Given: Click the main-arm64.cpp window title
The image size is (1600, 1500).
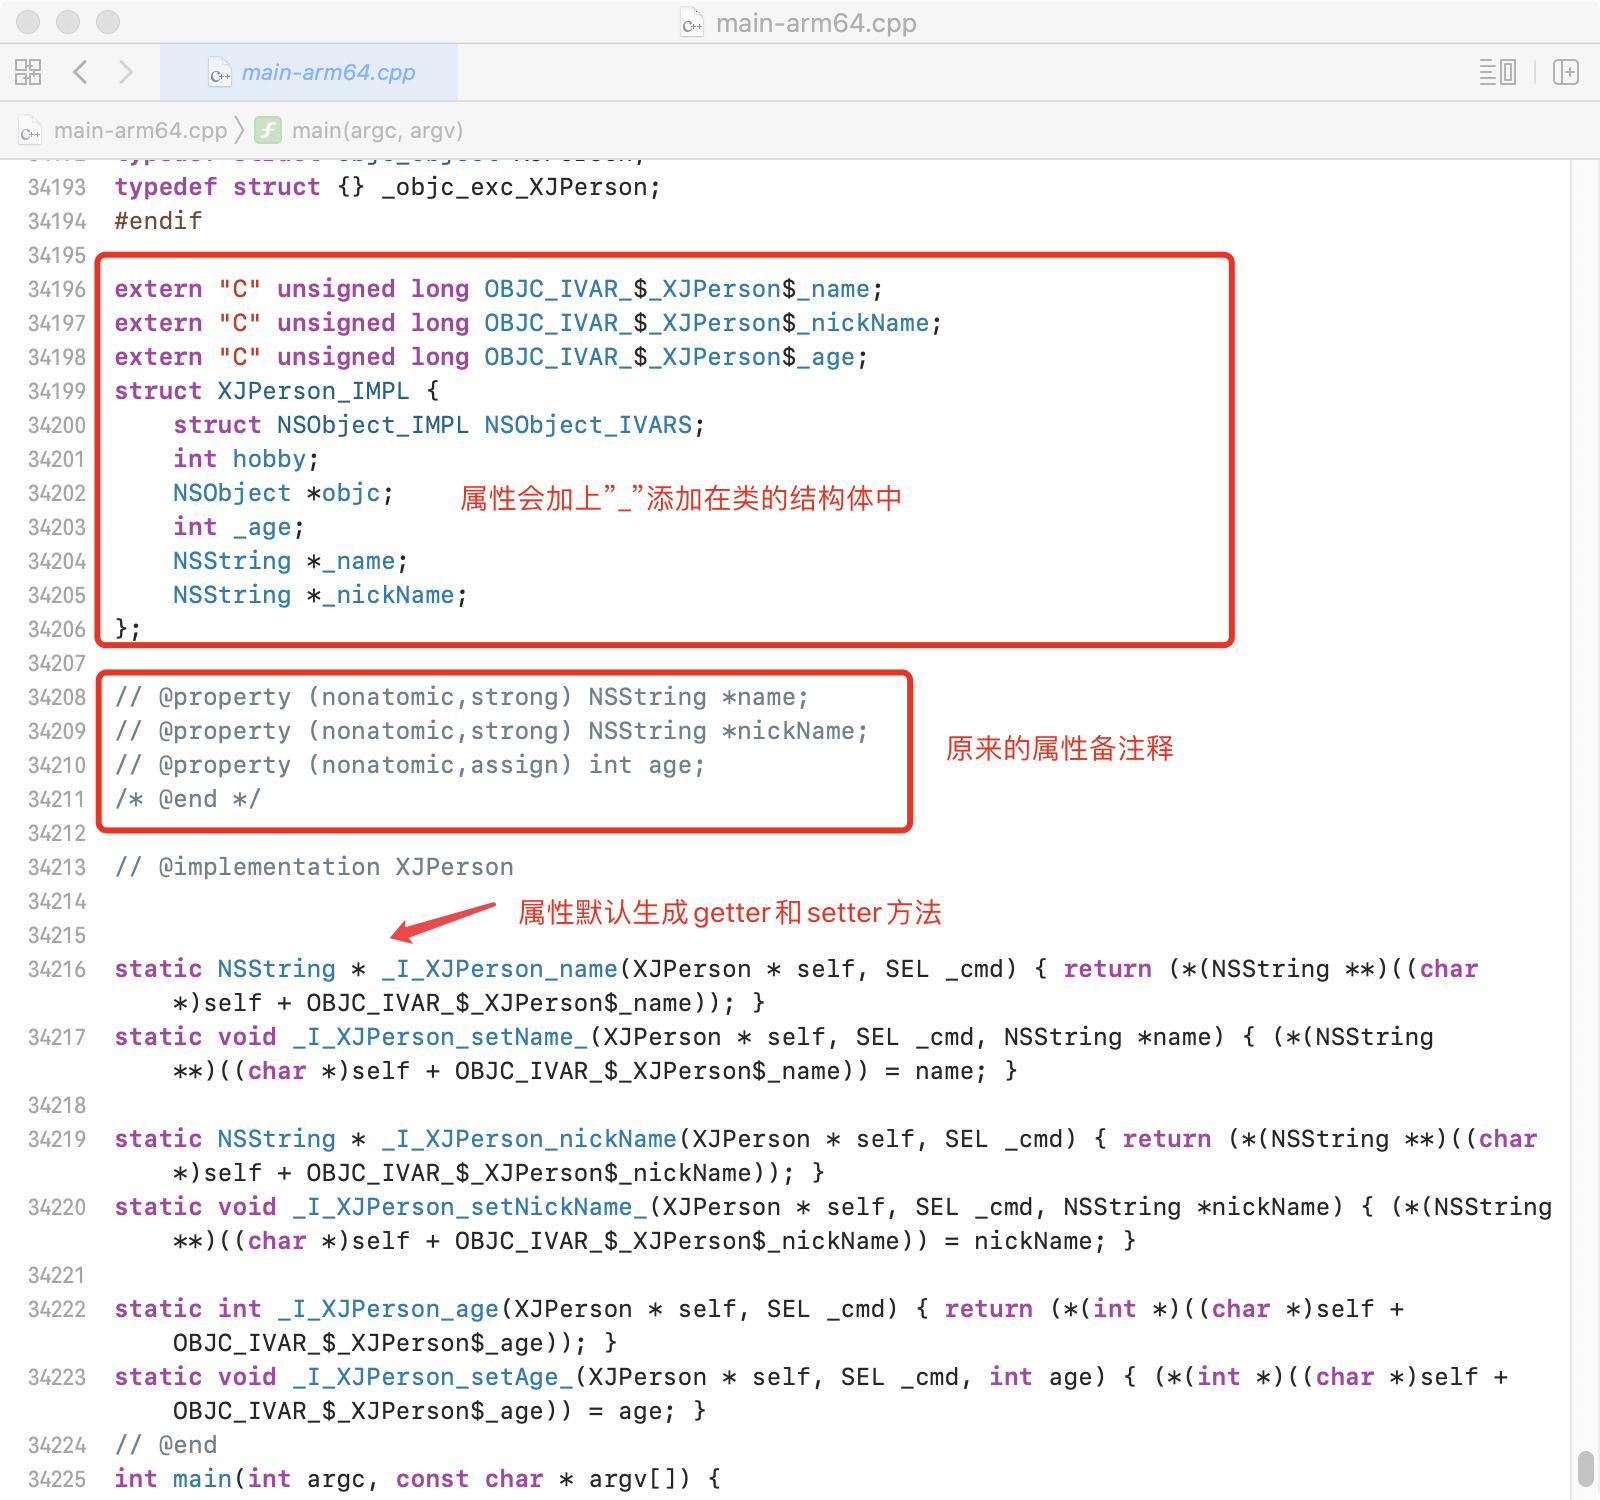Looking at the screenshot, I should coord(816,23).
